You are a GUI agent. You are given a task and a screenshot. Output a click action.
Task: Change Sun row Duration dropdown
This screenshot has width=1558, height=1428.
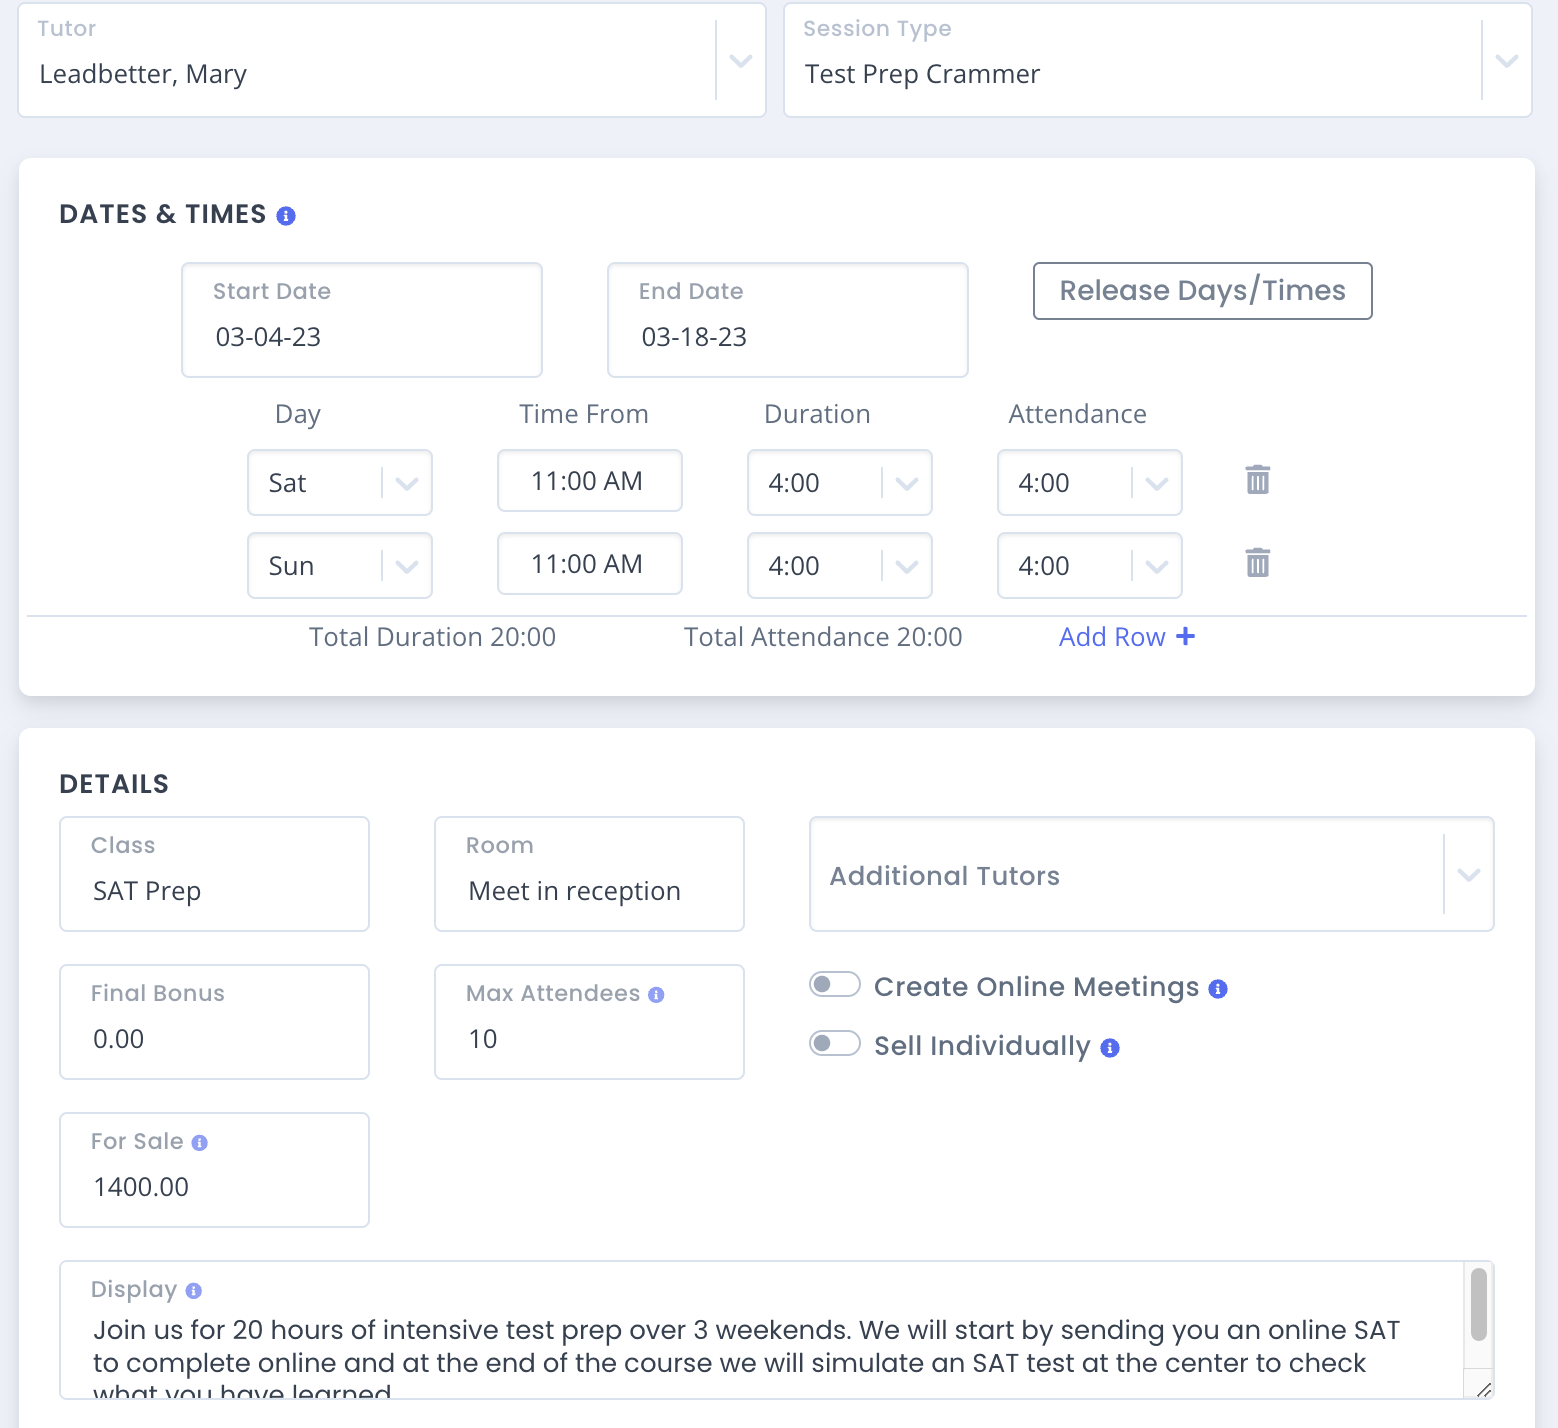tap(840, 566)
